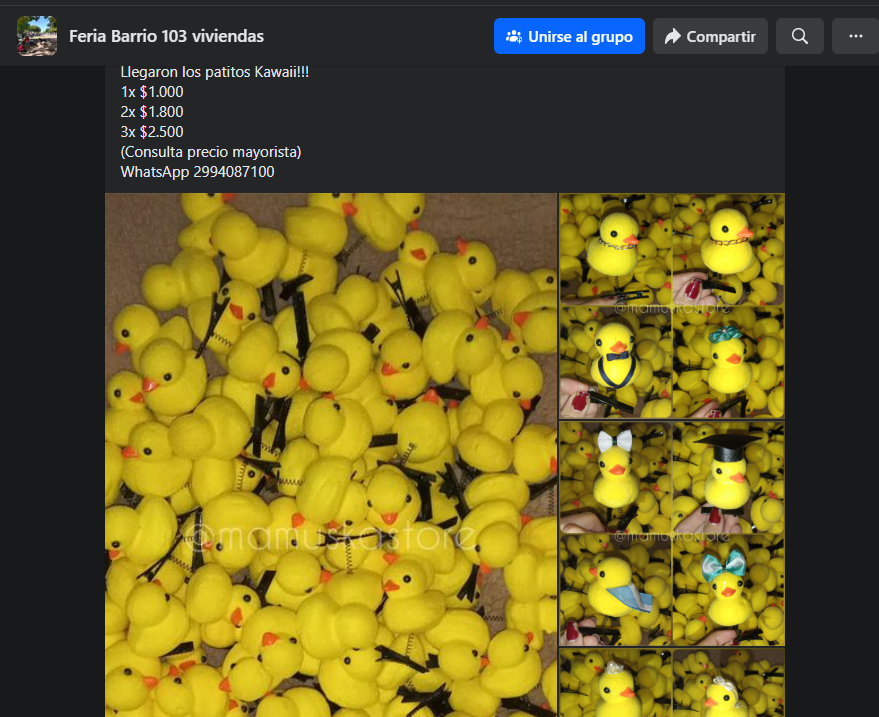The image size is (879, 717).
Task: Click the group avatar picture
Action: click(37, 36)
